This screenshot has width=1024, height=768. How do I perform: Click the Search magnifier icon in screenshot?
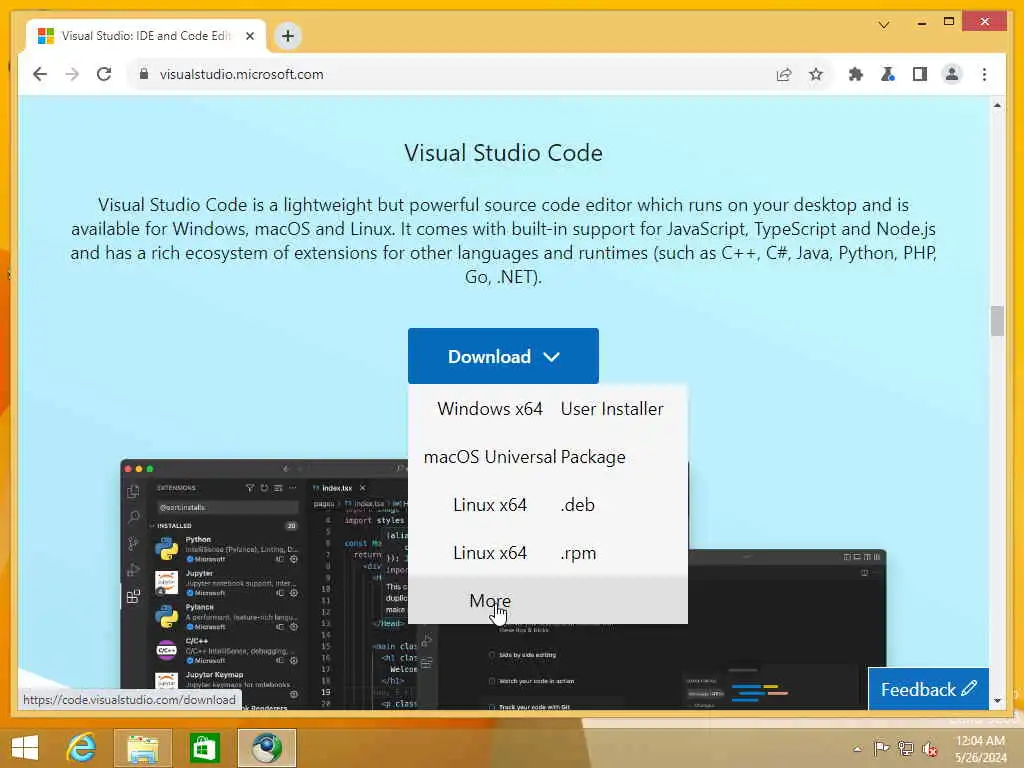[x=133, y=517]
